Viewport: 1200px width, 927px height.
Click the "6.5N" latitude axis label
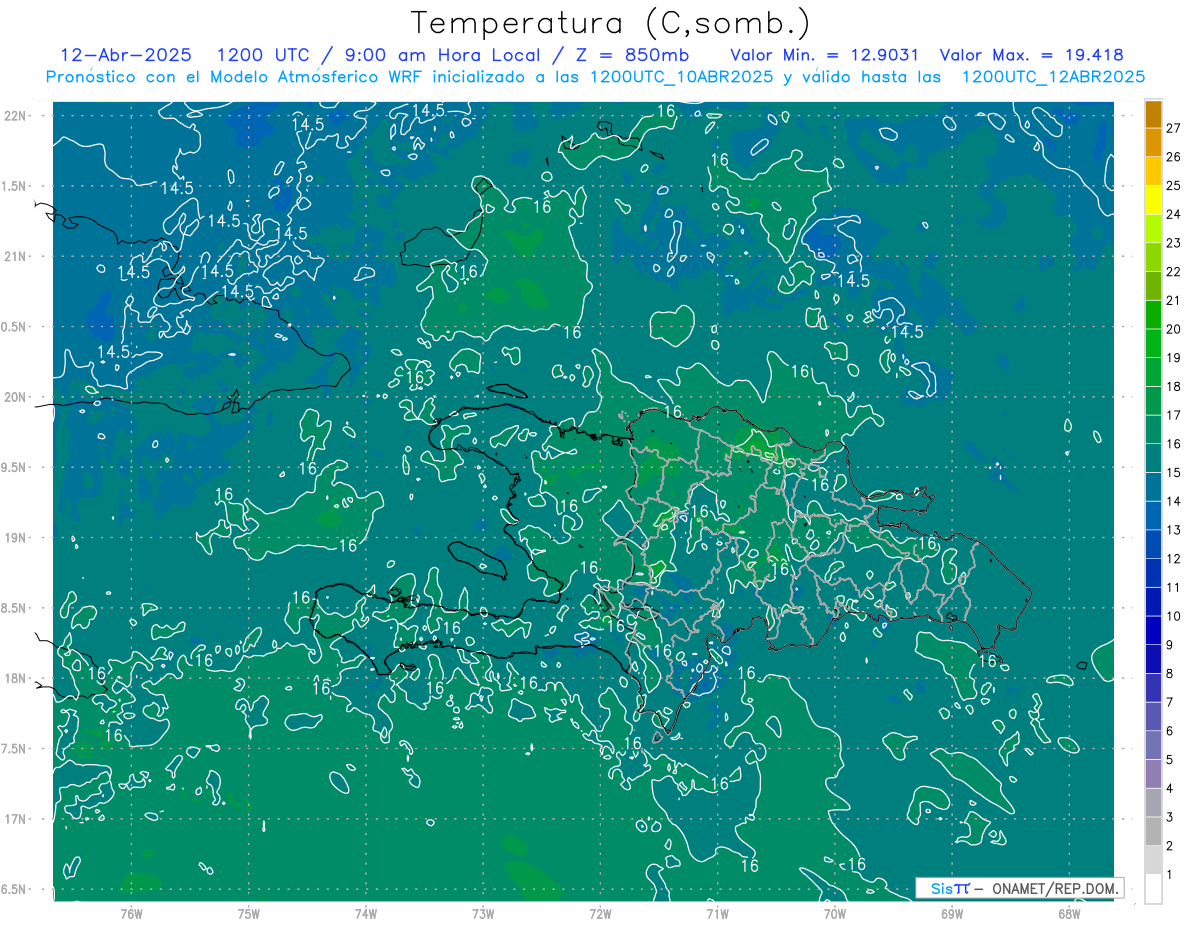(x=15, y=889)
